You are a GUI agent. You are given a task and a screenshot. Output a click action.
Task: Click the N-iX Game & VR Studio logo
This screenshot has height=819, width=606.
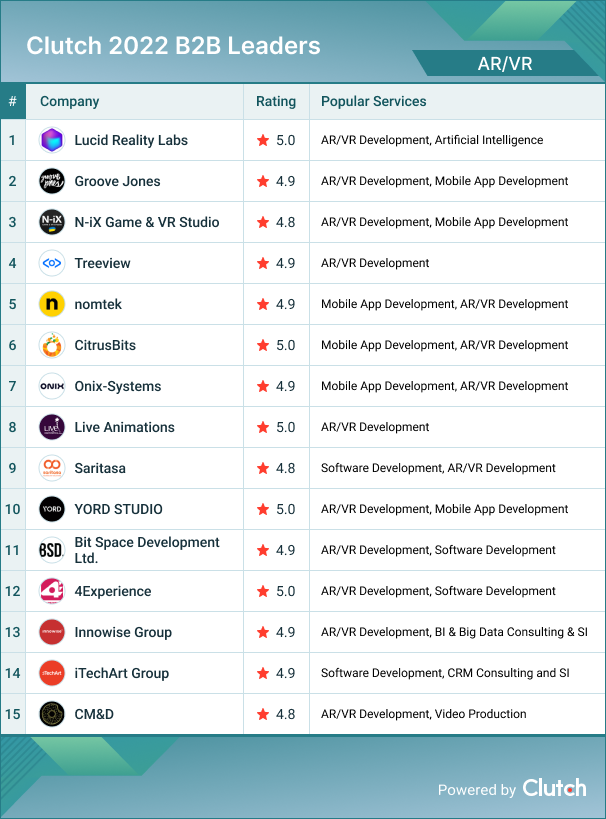52,222
